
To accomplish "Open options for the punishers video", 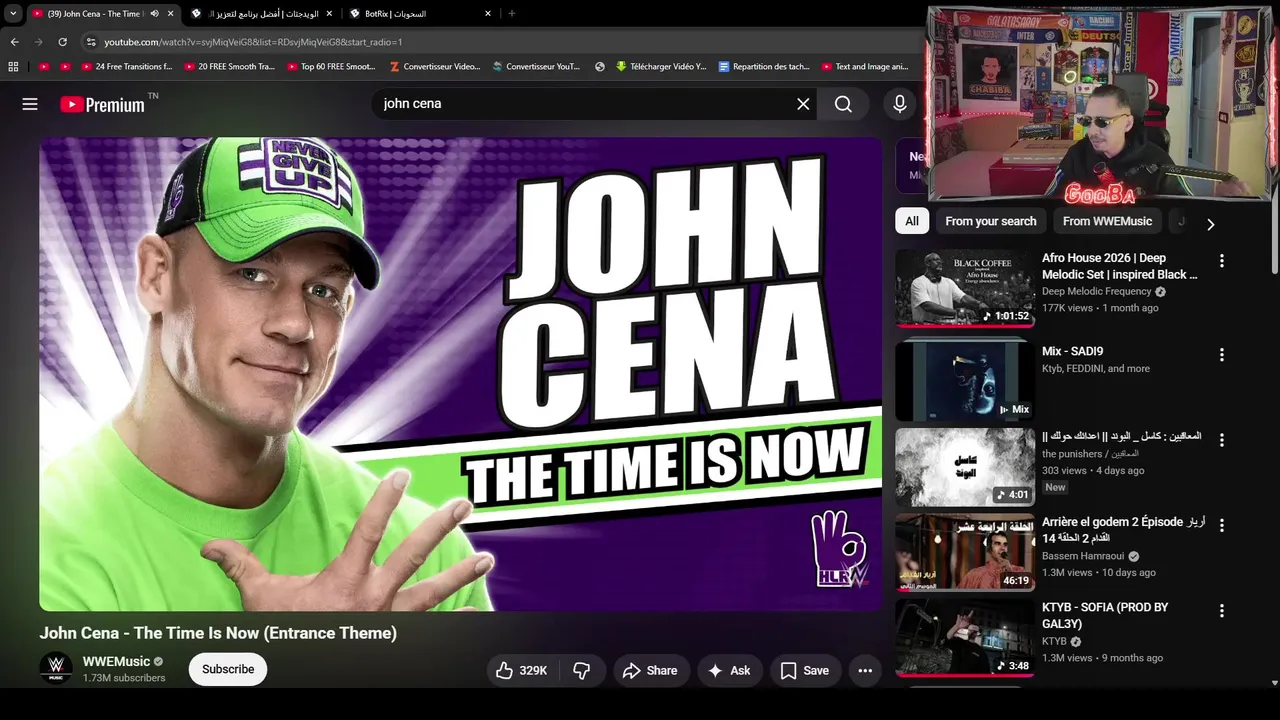I will click(x=1221, y=440).
